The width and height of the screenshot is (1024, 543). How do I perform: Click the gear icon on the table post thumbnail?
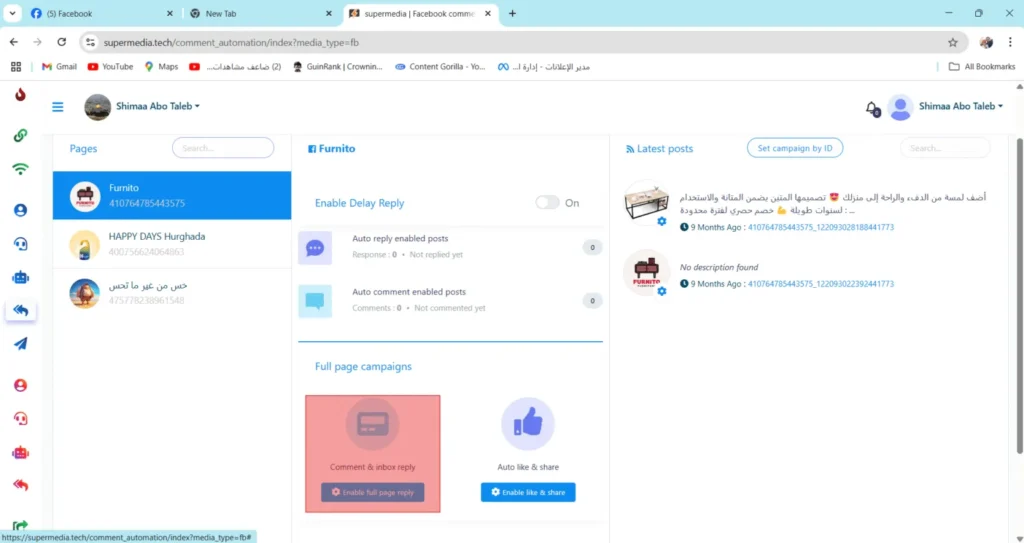click(x=662, y=222)
